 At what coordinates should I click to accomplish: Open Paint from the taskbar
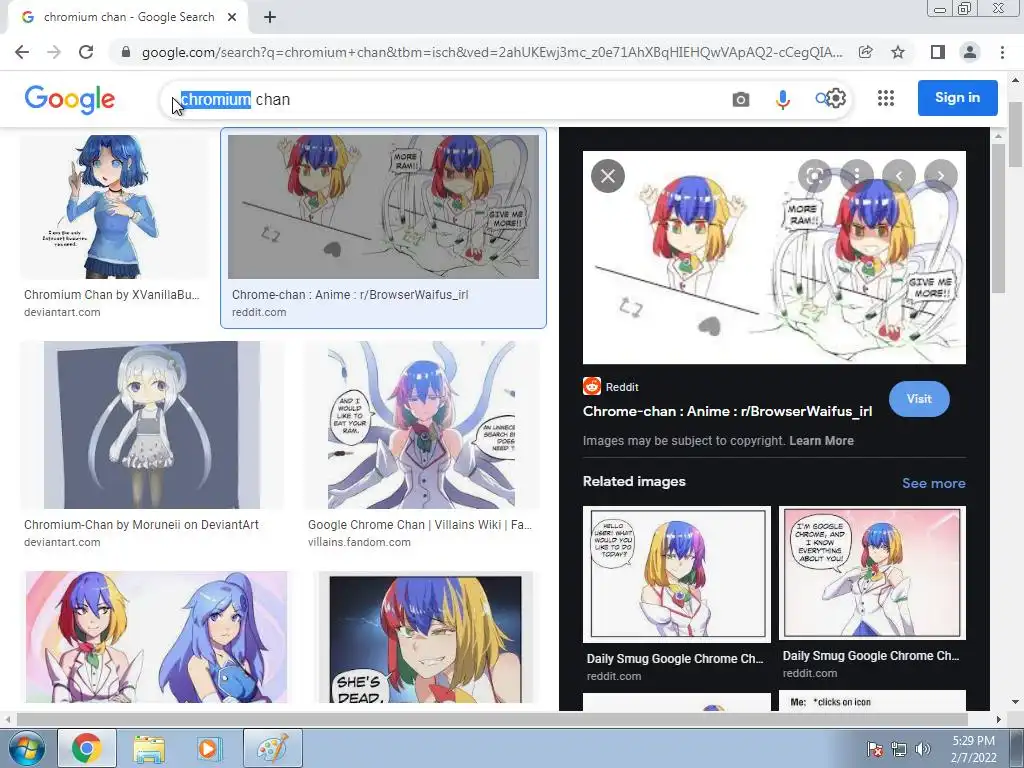[x=273, y=748]
